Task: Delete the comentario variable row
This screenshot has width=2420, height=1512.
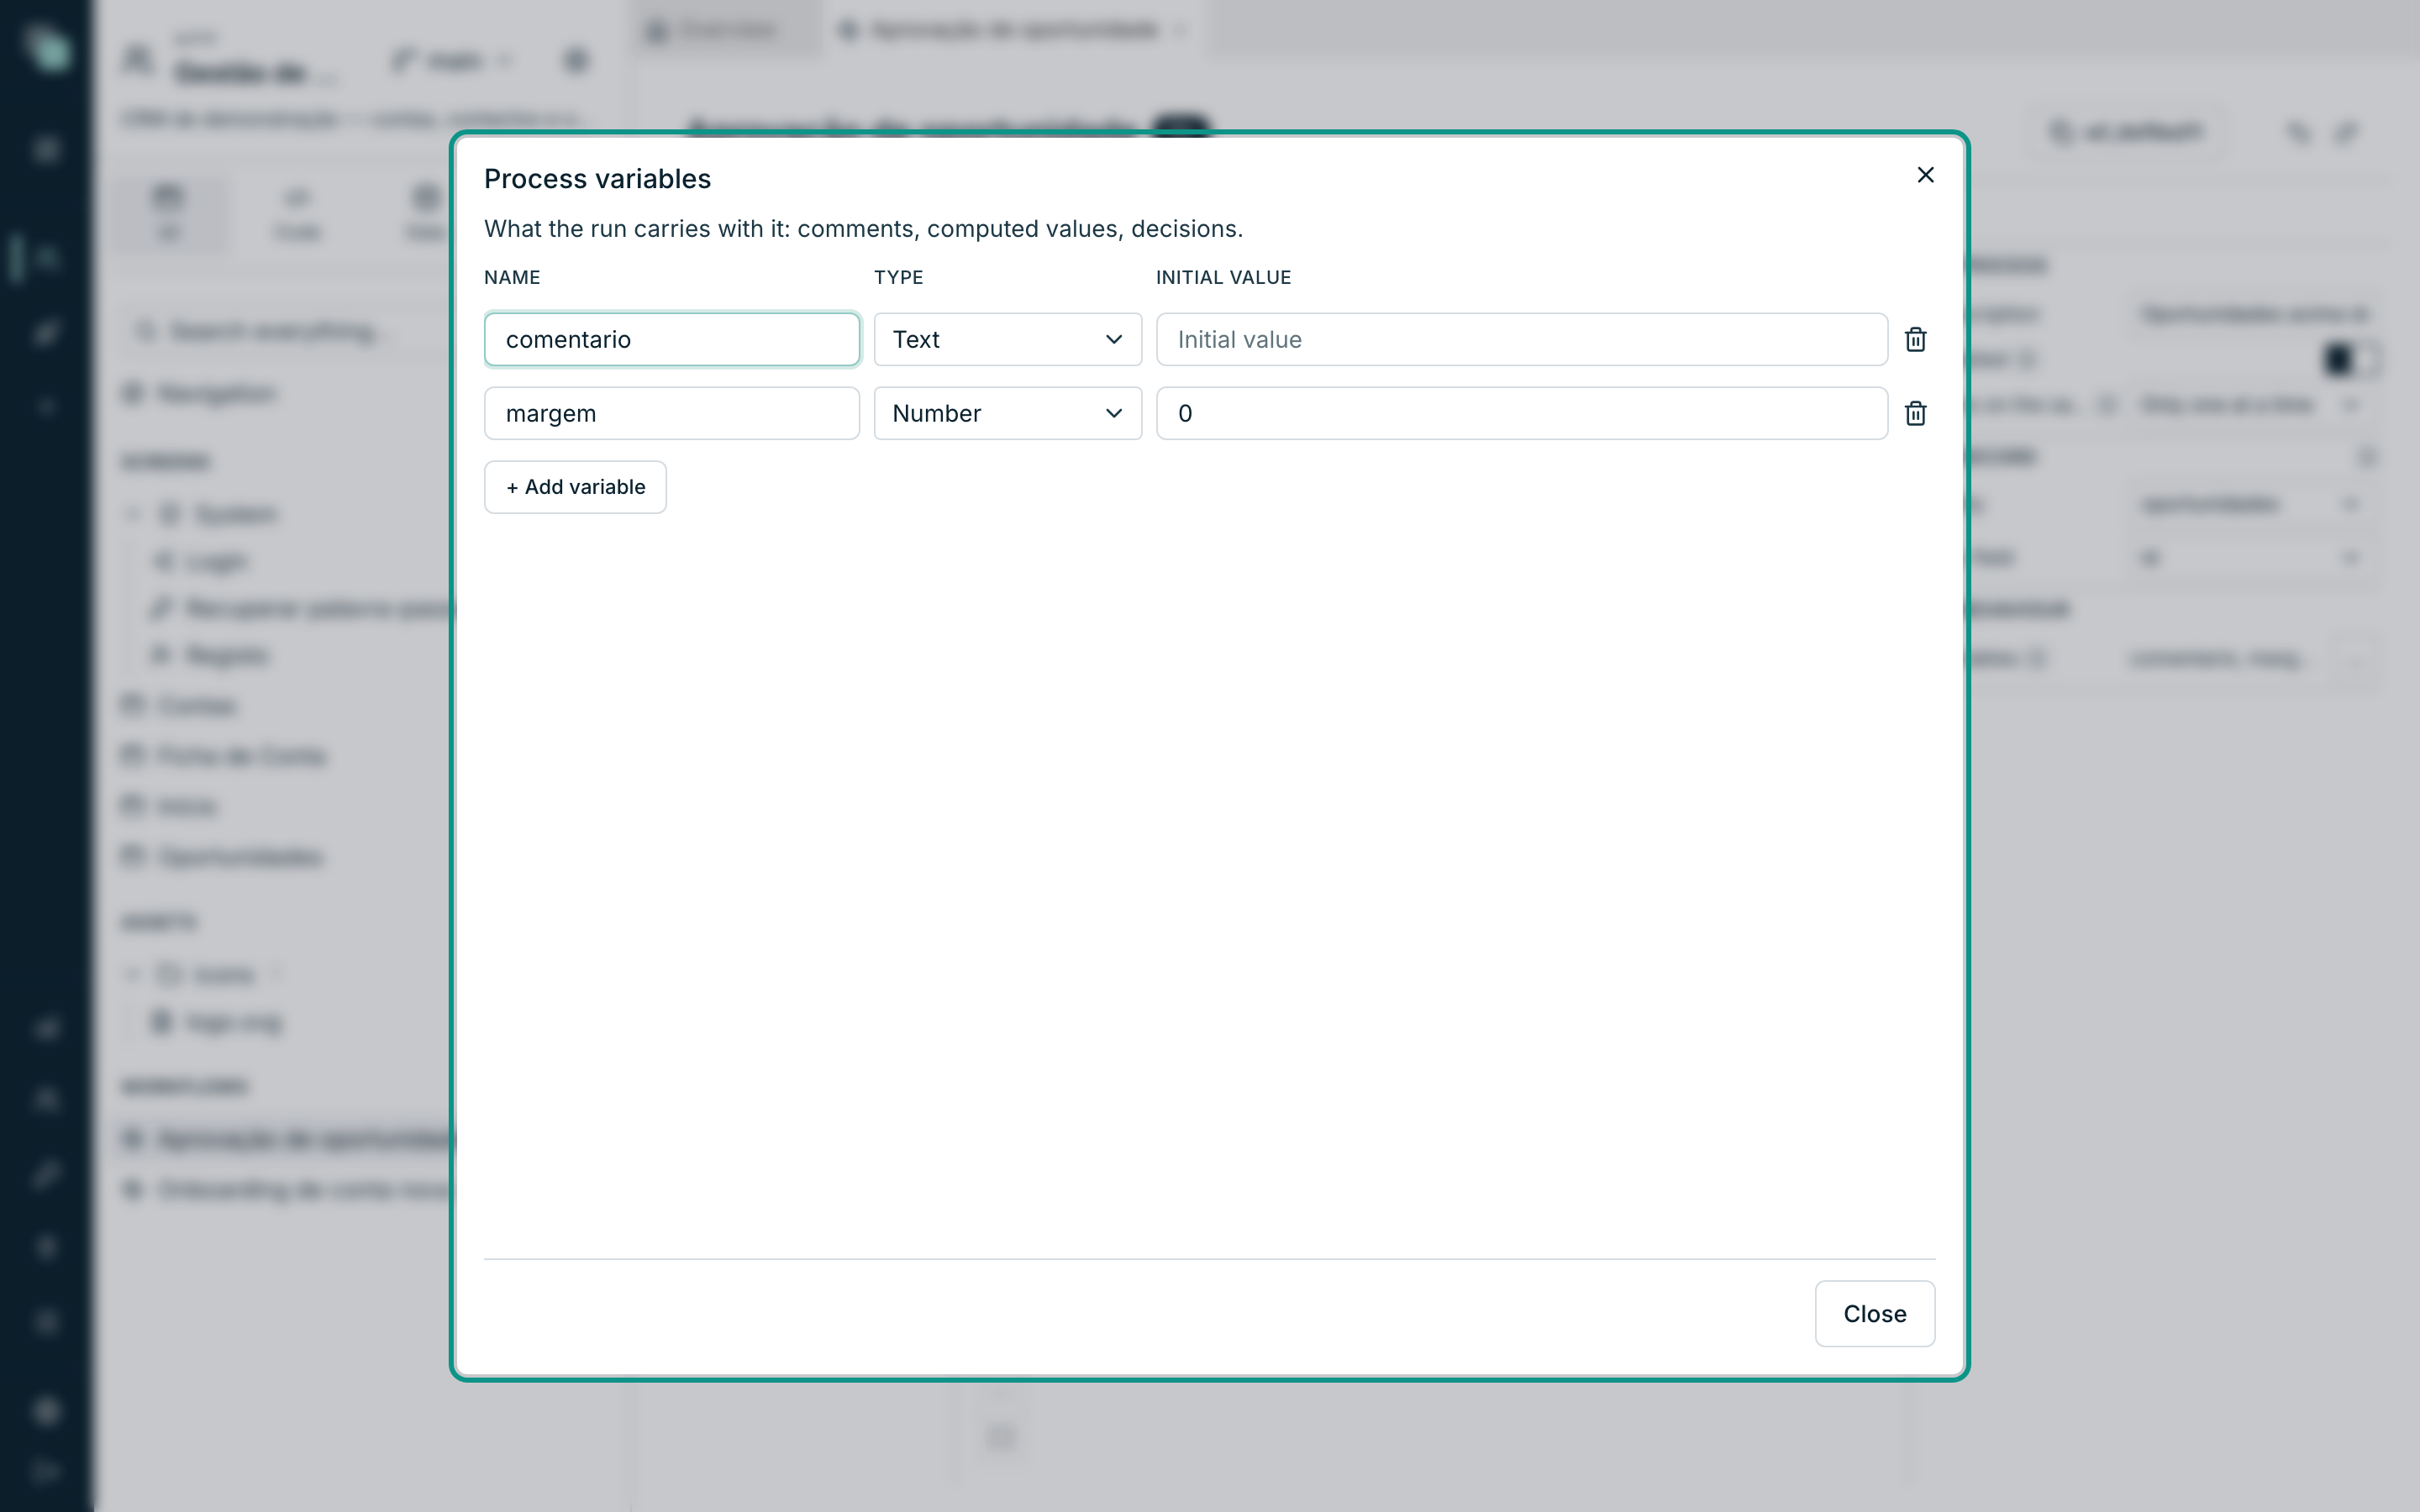Action: pyautogui.click(x=1915, y=339)
